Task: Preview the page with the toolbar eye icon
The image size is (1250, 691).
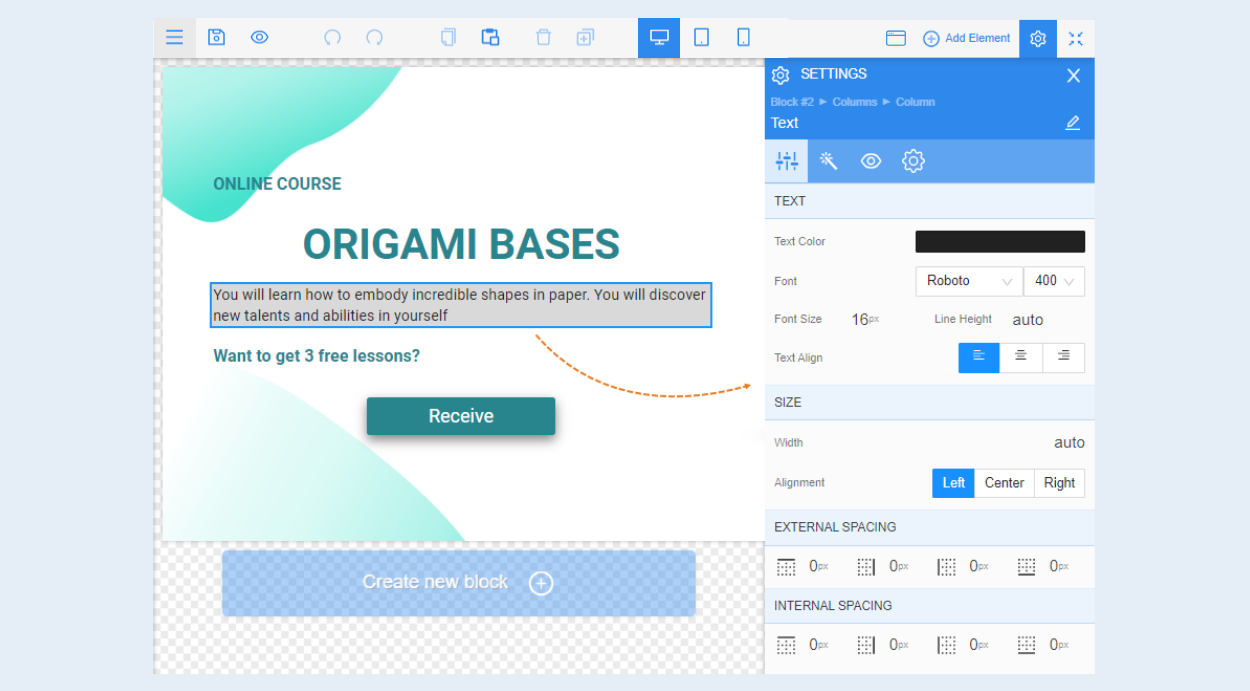Action: [x=259, y=38]
